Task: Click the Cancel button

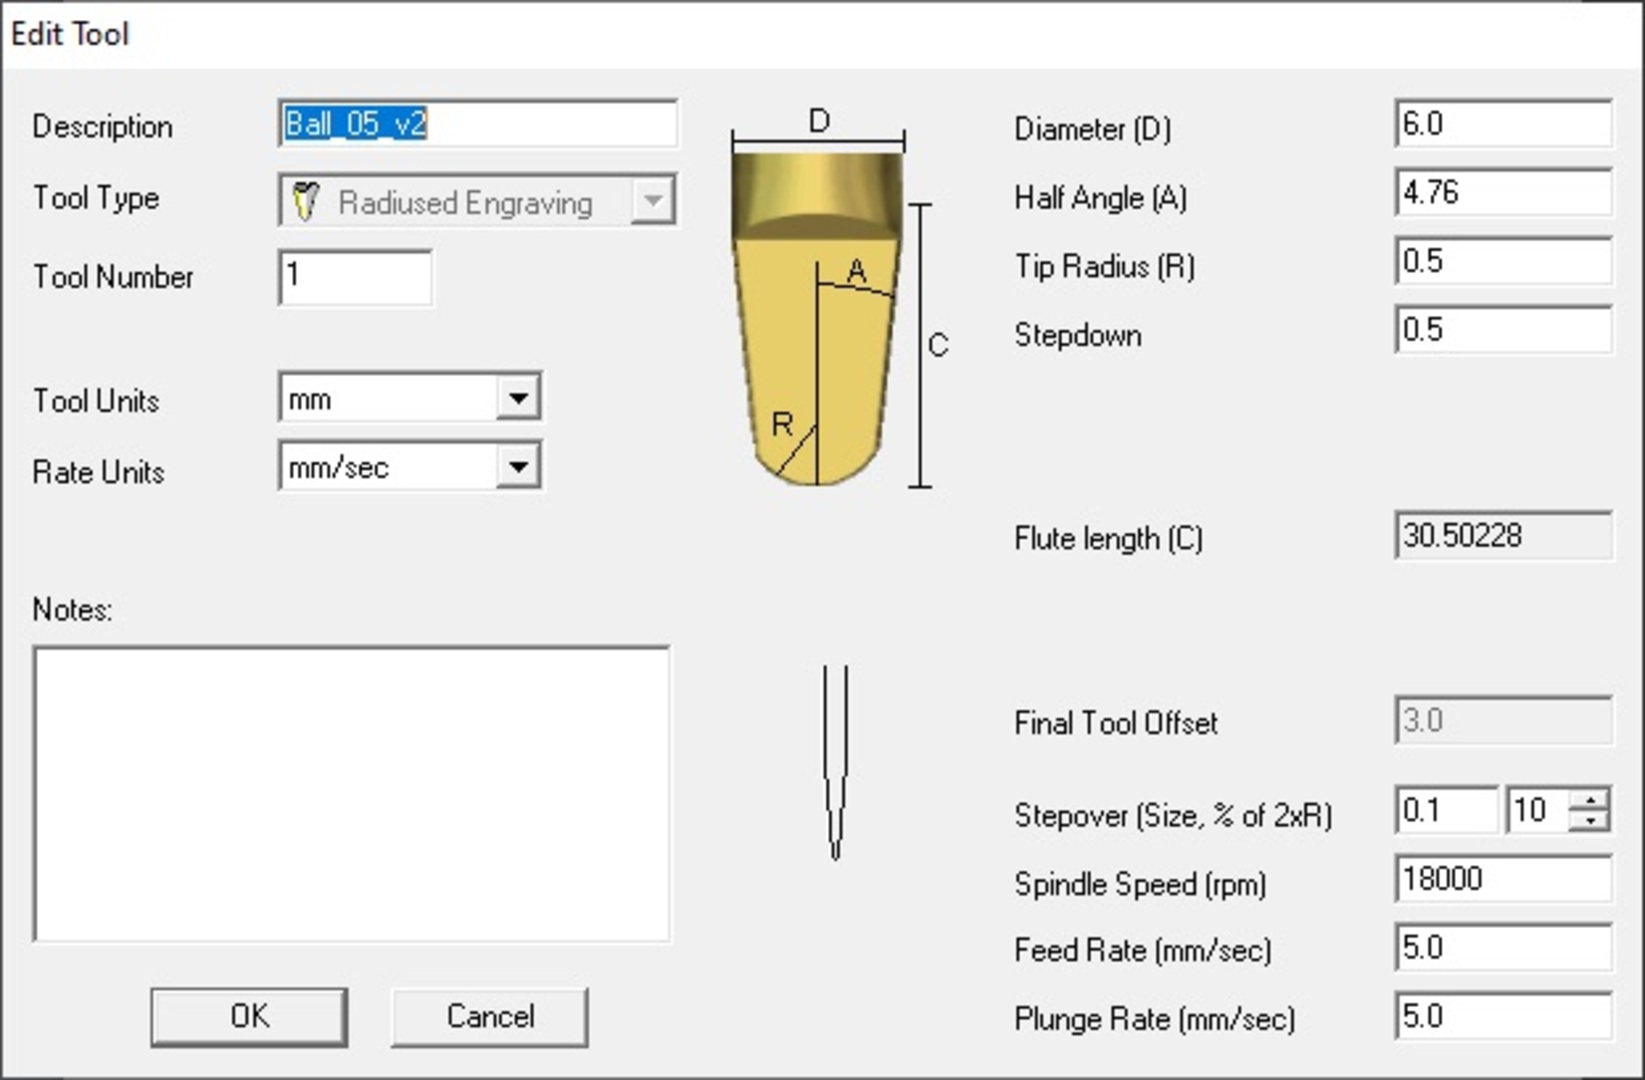Action: coord(489,1017)
